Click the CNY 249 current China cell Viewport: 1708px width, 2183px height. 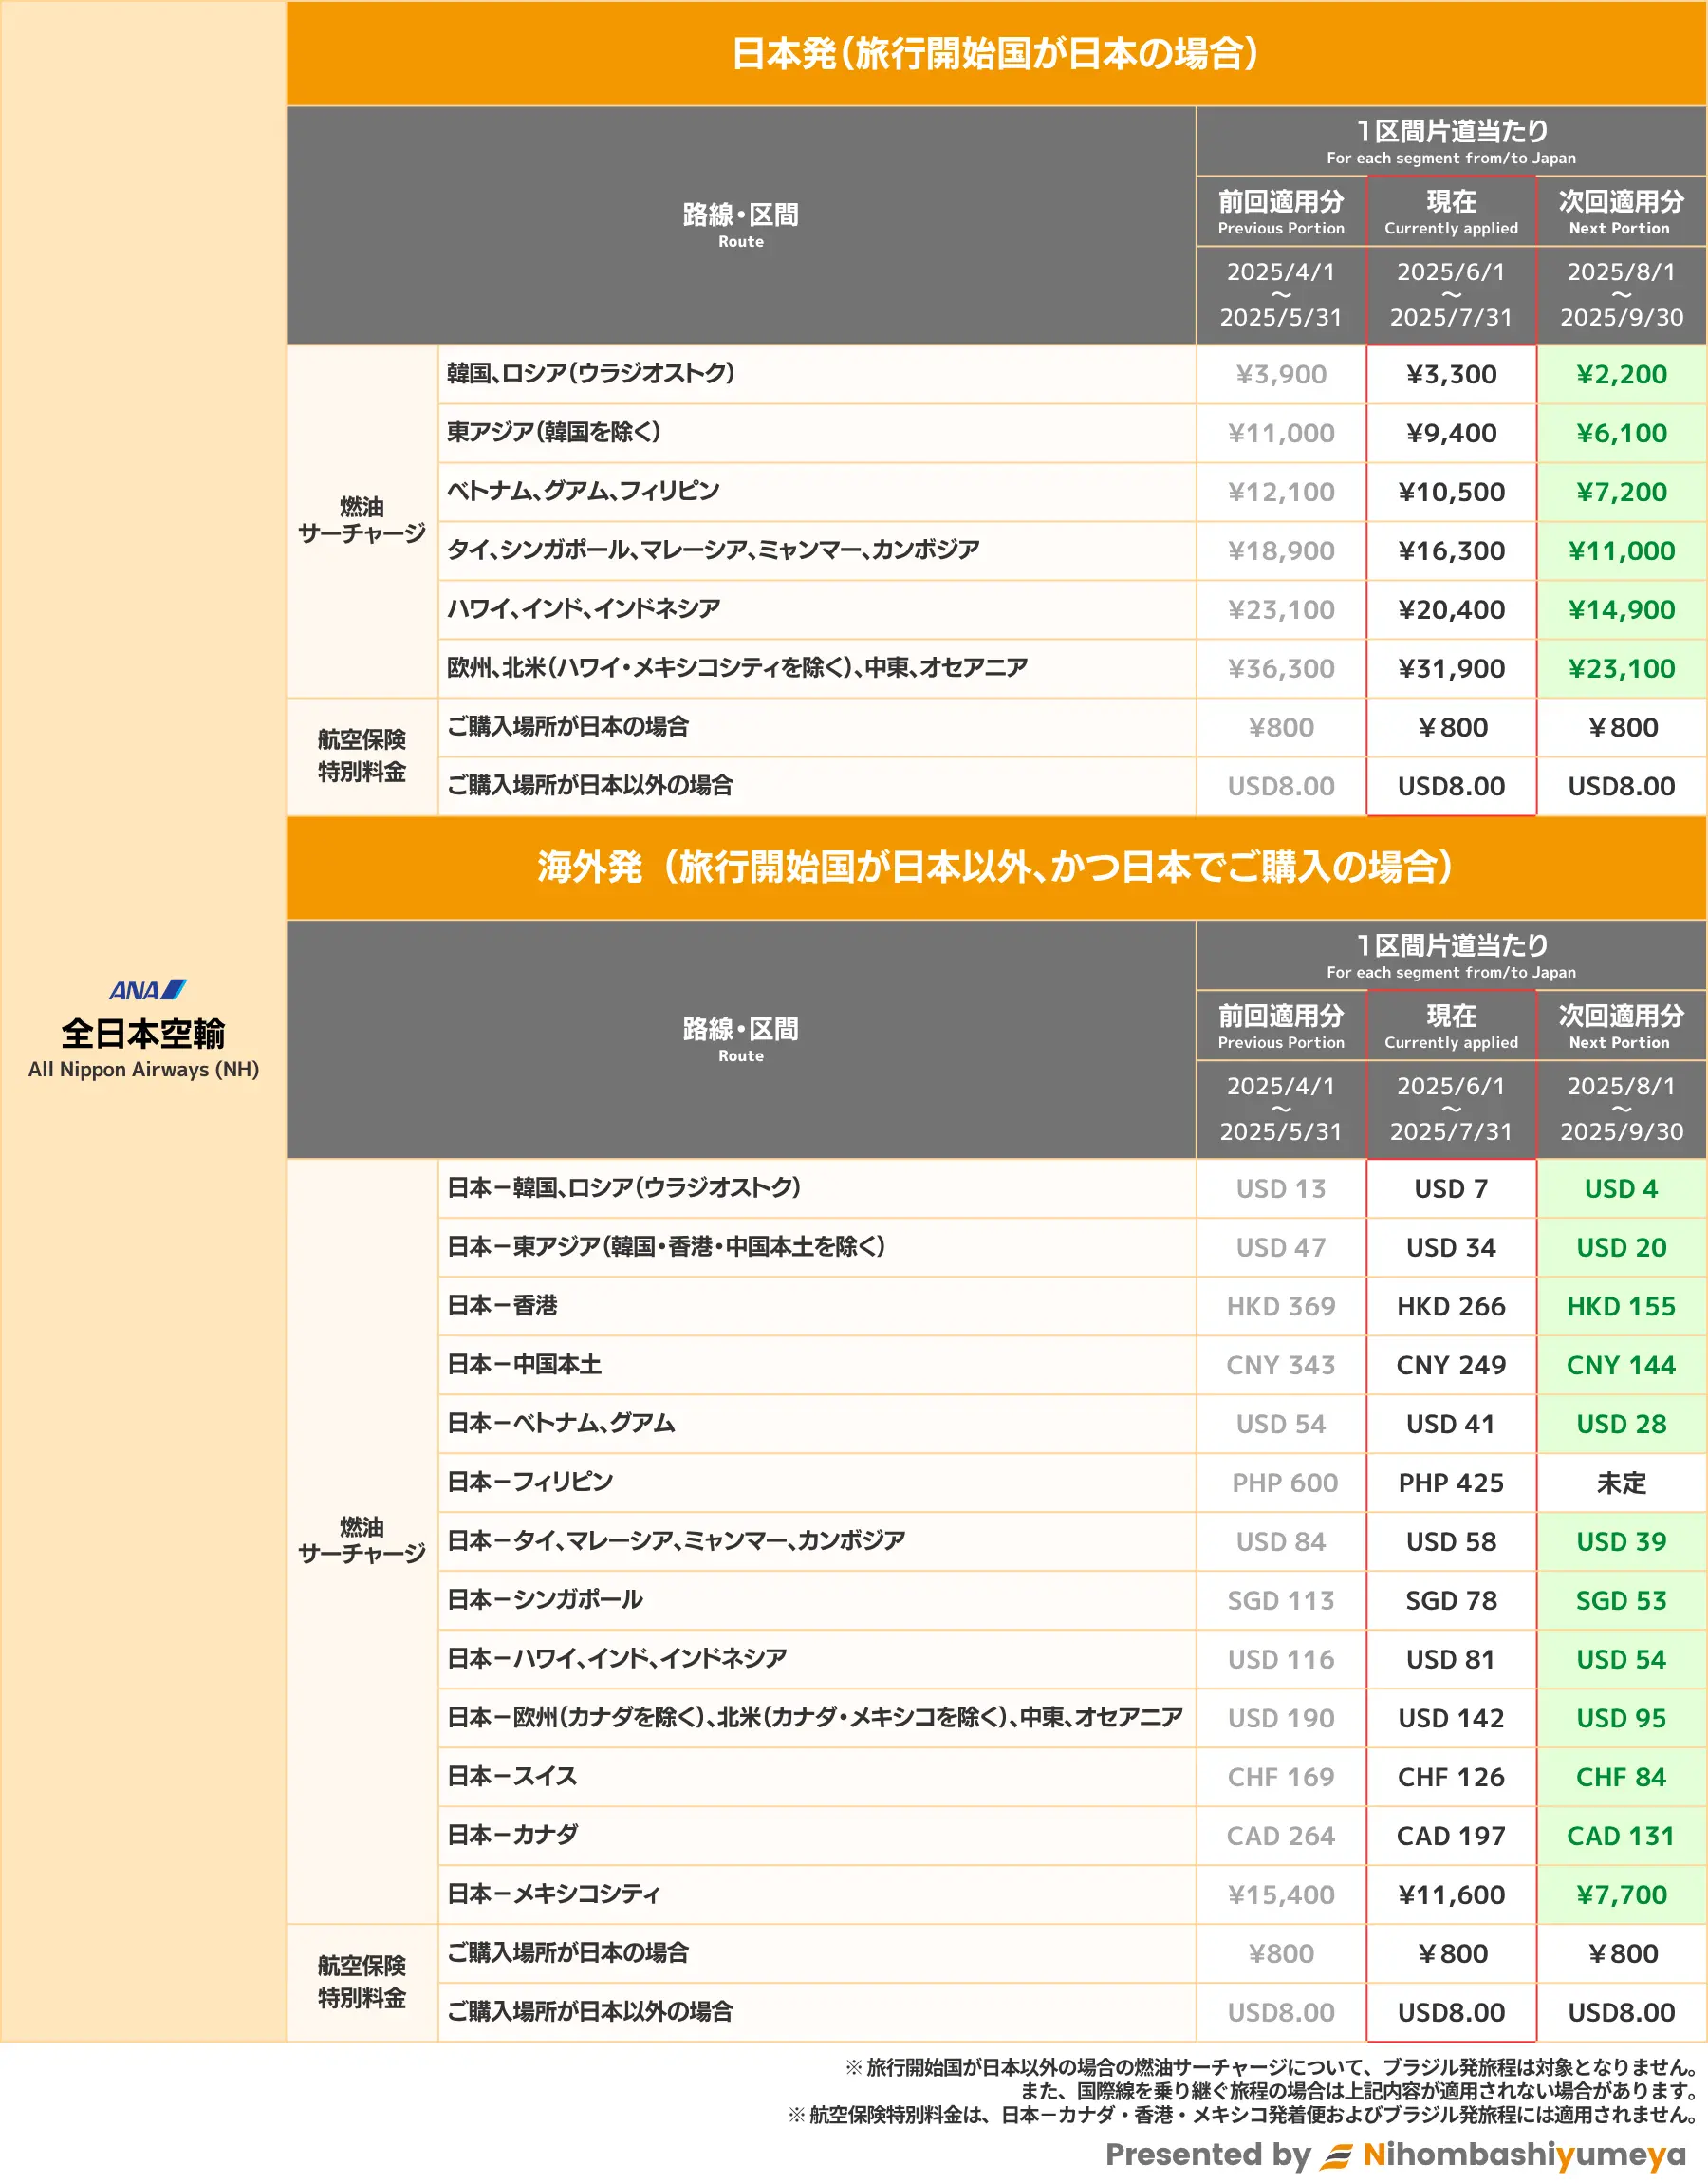click(x=1451, y=1366)
